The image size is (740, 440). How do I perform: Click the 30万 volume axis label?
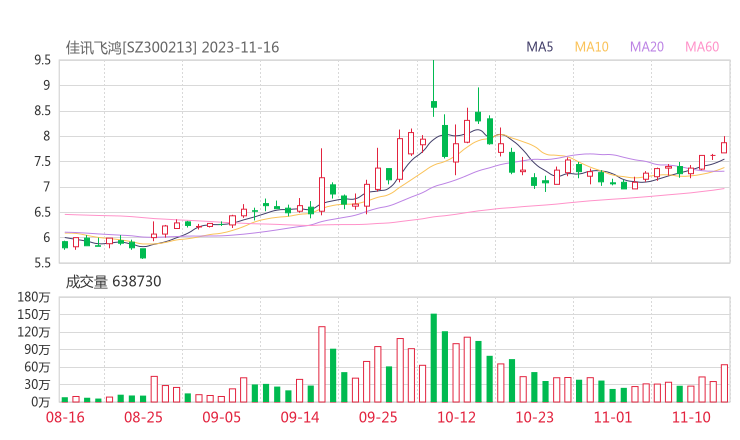coord(37,384)
